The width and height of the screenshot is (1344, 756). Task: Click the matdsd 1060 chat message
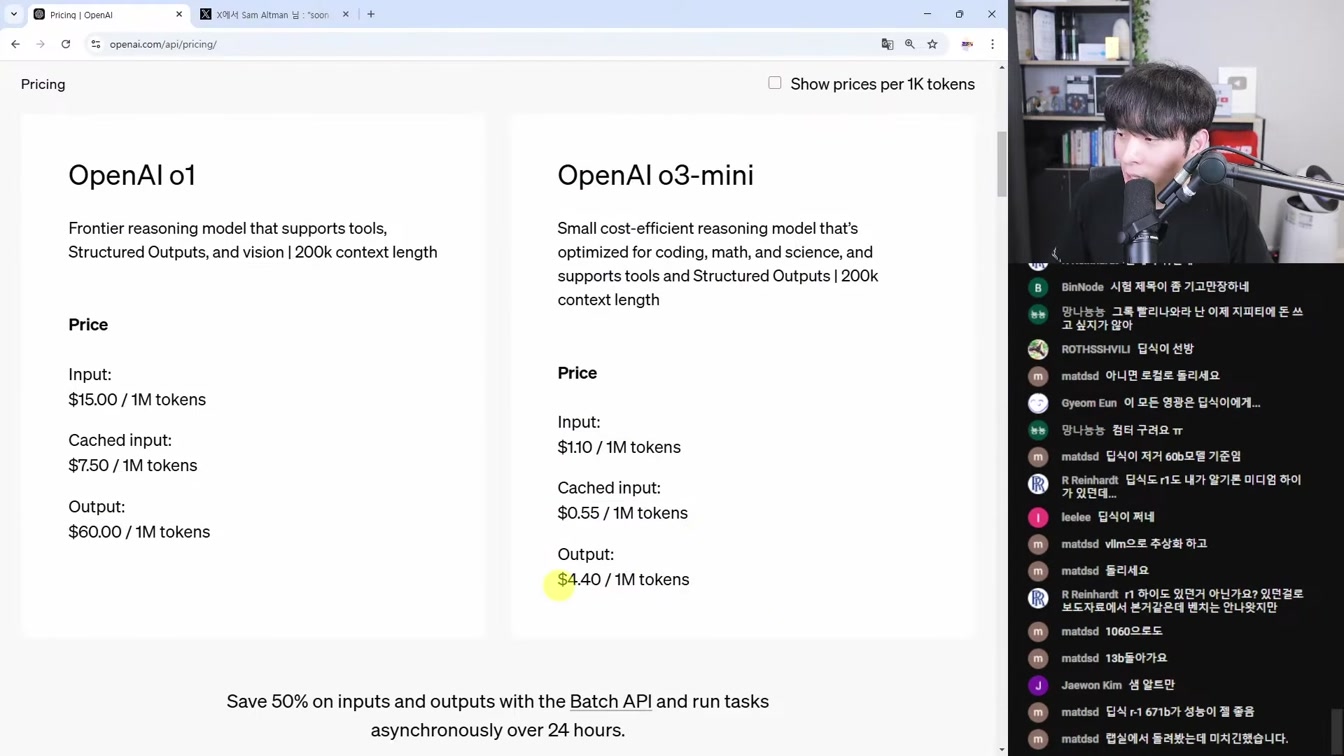click(x=1133, y=631)
